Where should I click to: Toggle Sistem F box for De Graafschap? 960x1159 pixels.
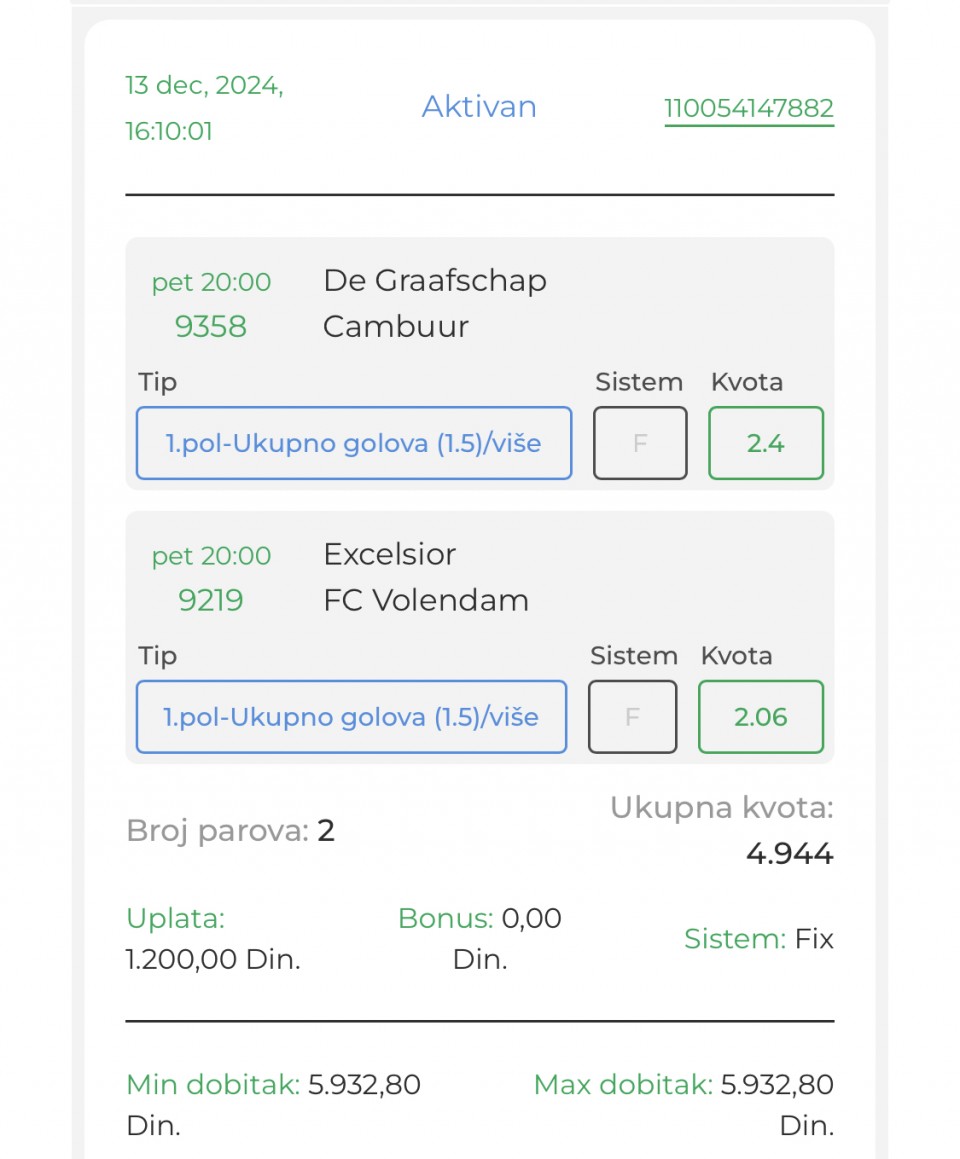[640, 443]
